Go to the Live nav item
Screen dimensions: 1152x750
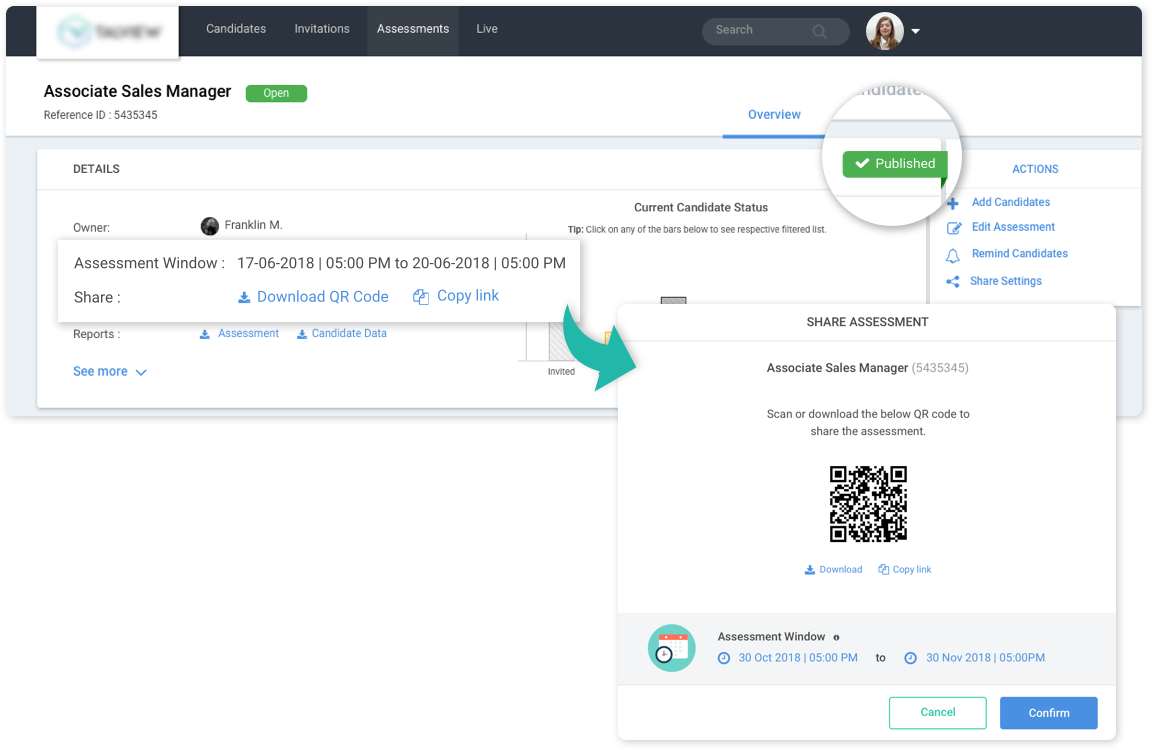(486, 29)
